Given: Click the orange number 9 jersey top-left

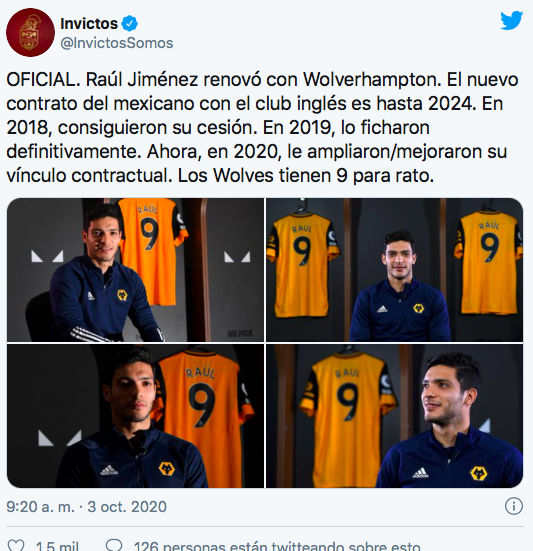Looking at the screenshot, I should (x=152, y=249).
